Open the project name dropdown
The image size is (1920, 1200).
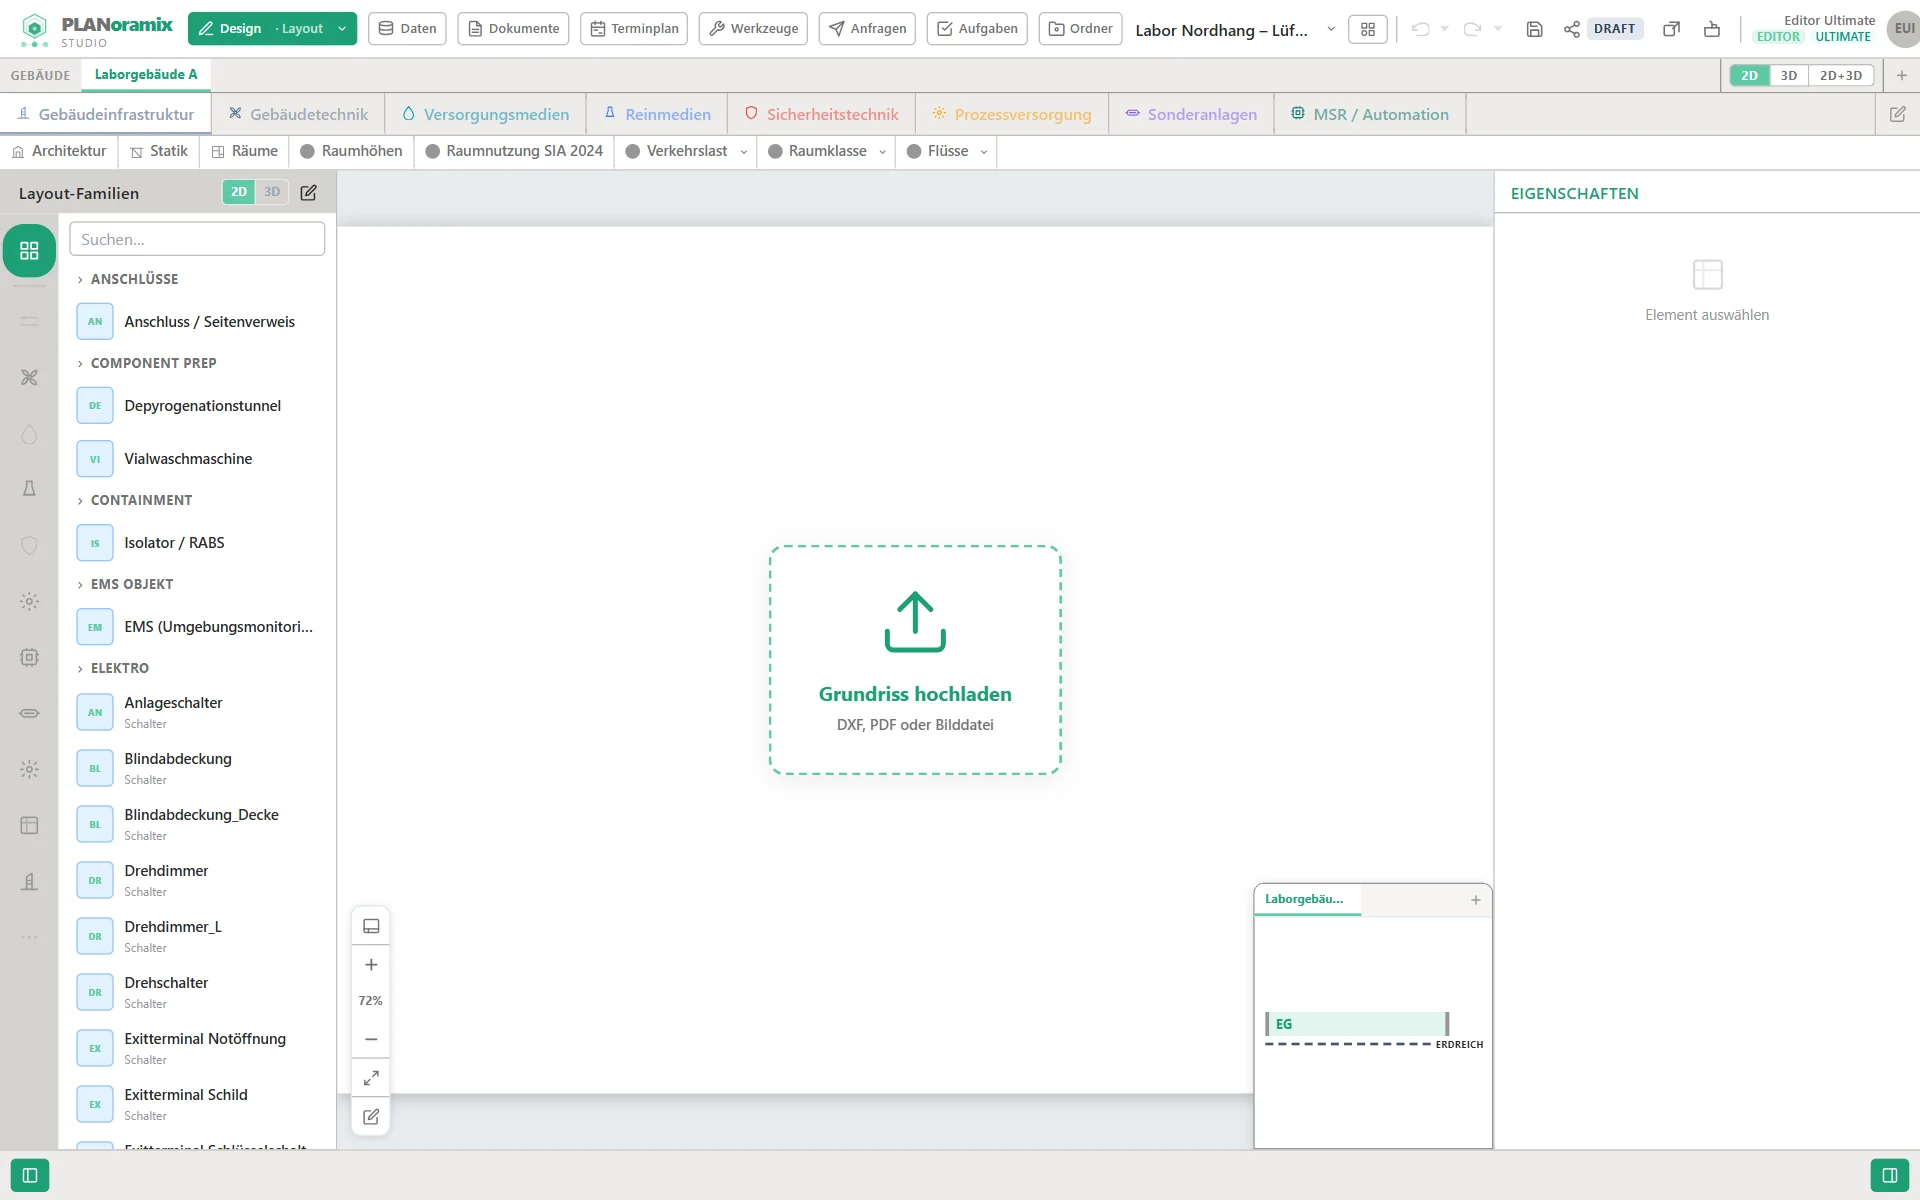click(x=1331, y=29)
